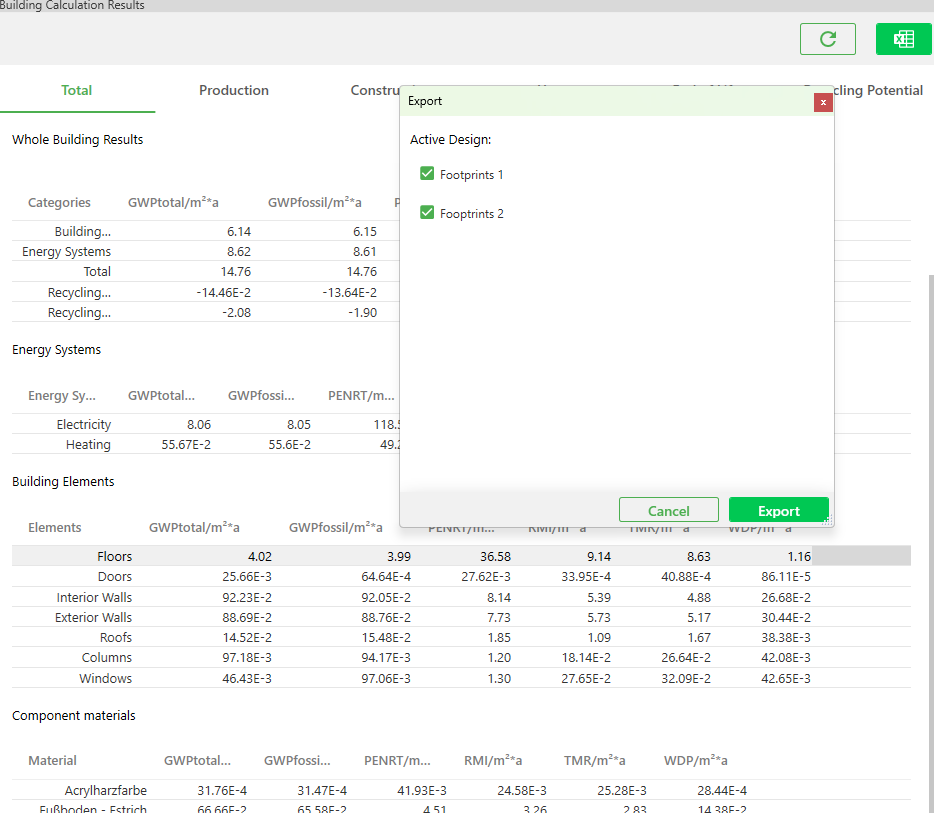Select the Floors row in Building Elements

point(115,556)
